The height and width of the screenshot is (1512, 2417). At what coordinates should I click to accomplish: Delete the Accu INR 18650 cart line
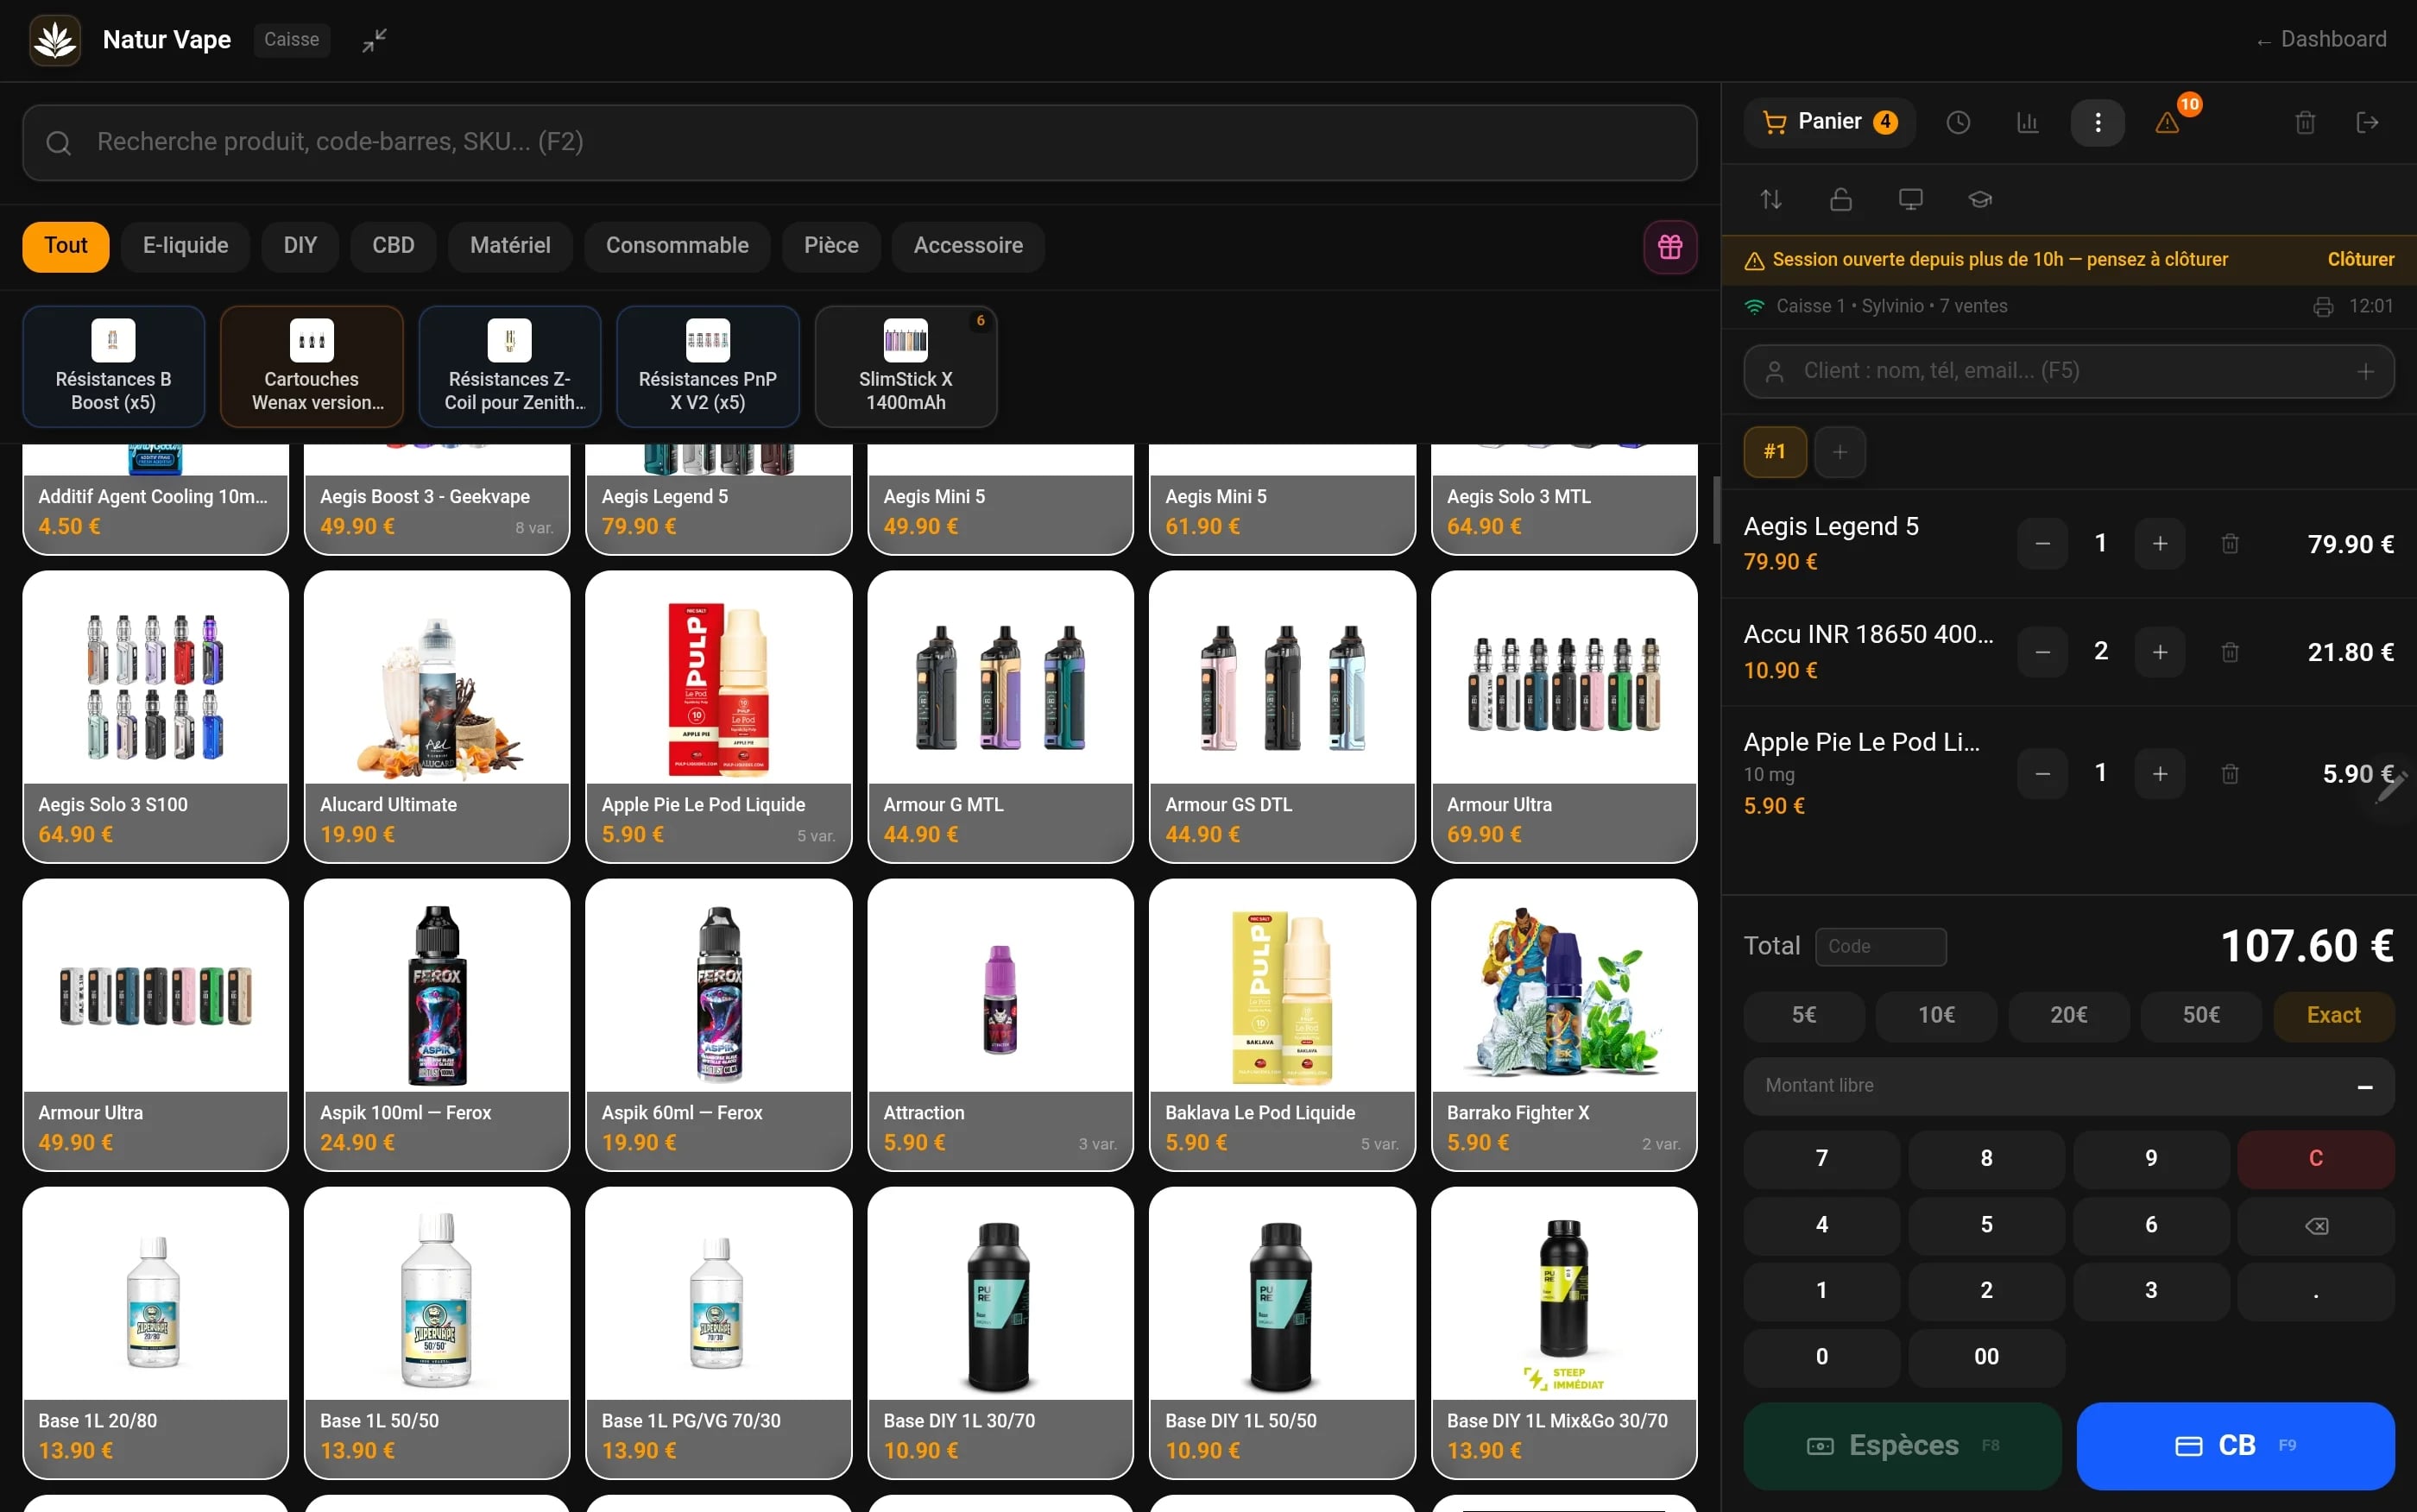pyautogui.click(x=2229, y=652)
